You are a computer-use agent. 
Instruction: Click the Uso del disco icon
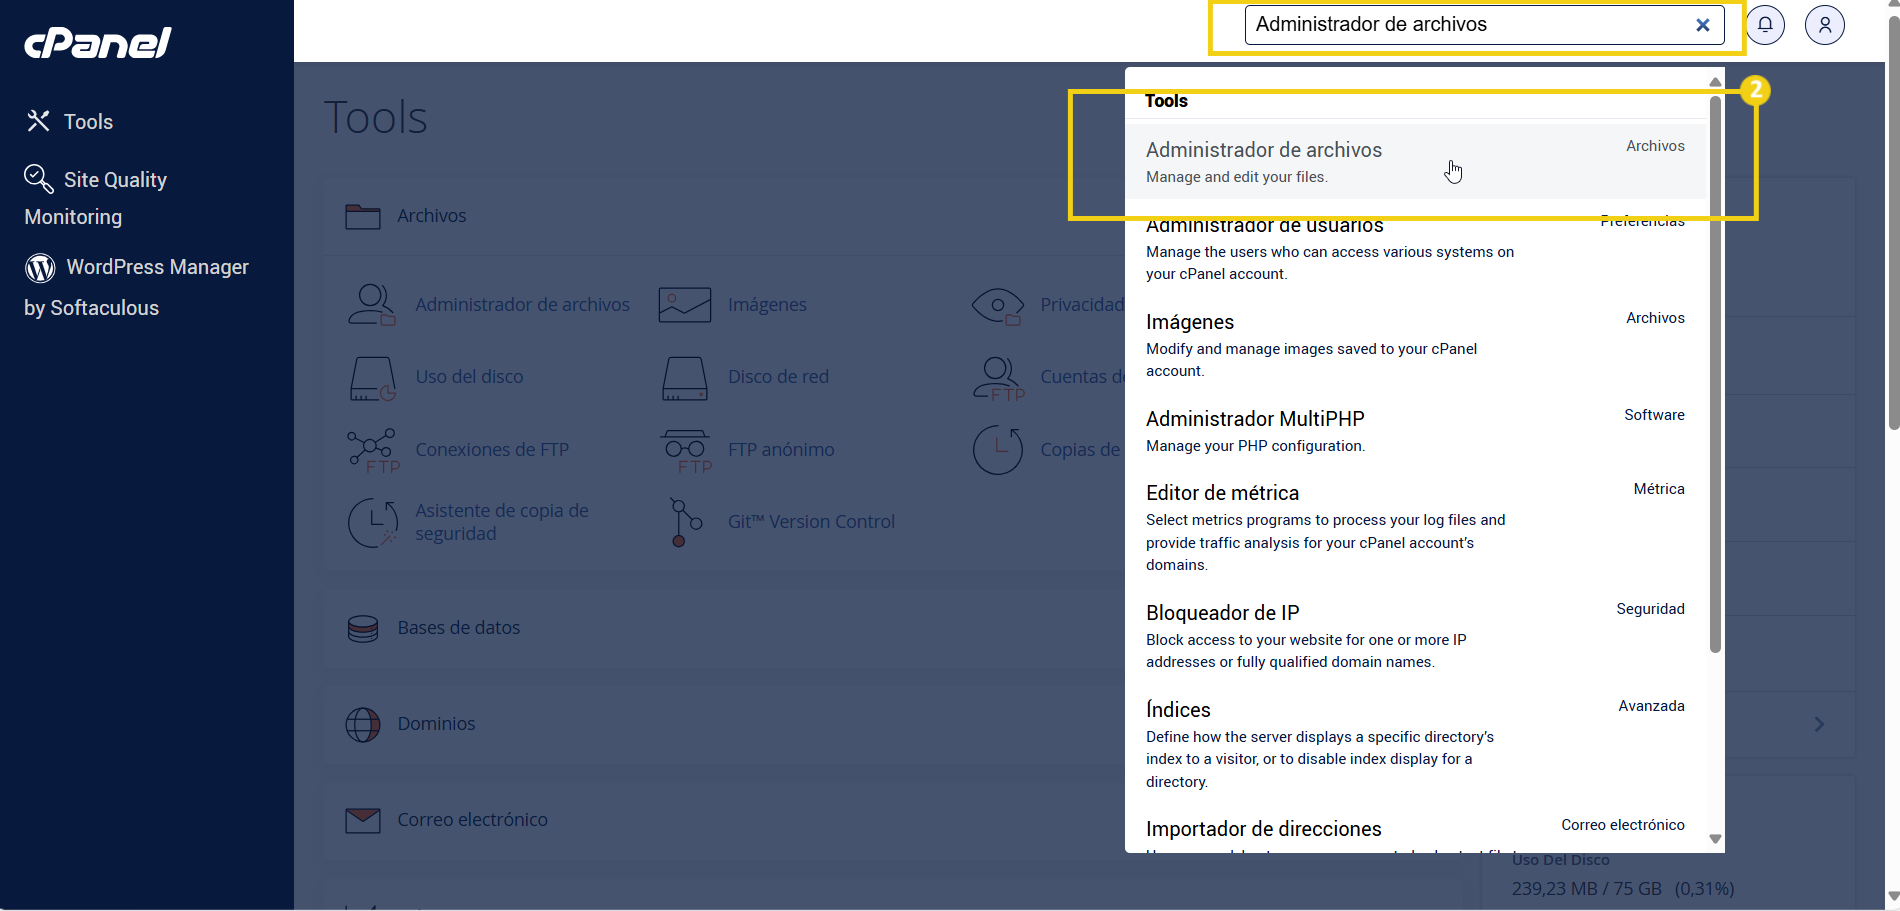click(x=373, y=378)
